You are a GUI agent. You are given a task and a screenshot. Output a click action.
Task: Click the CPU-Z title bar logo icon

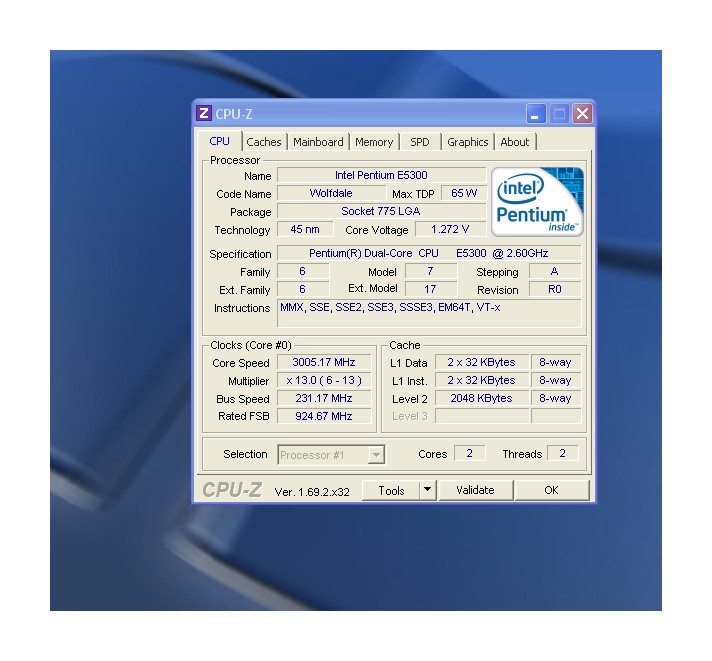204,113
